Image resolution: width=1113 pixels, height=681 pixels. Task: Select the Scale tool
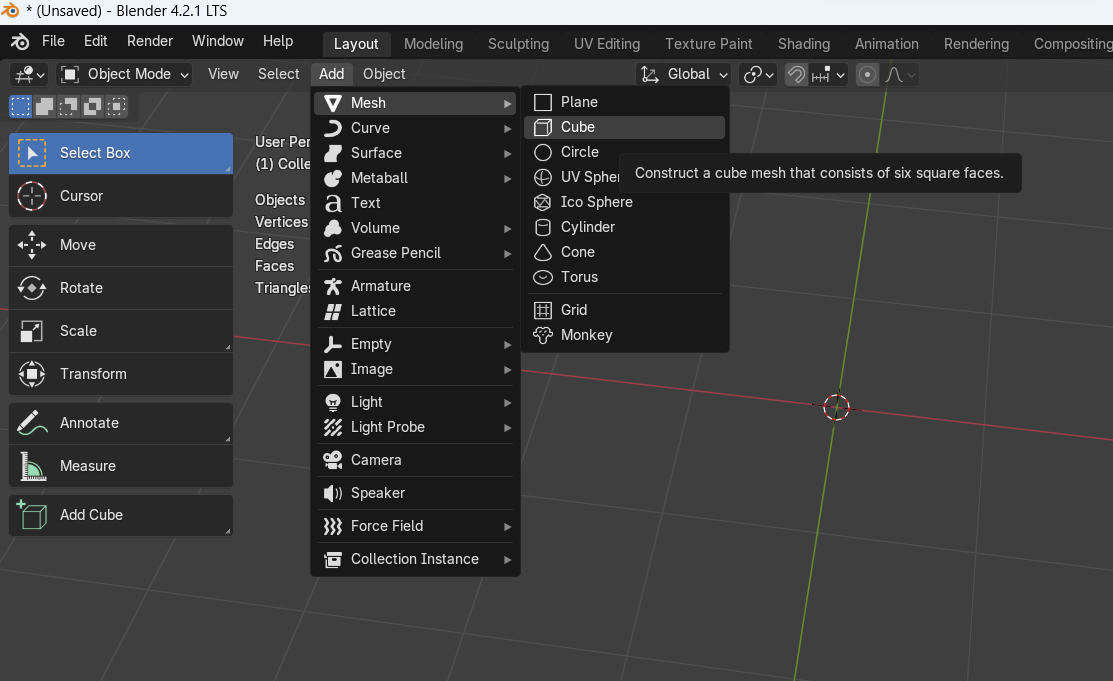tap(121, 331)
